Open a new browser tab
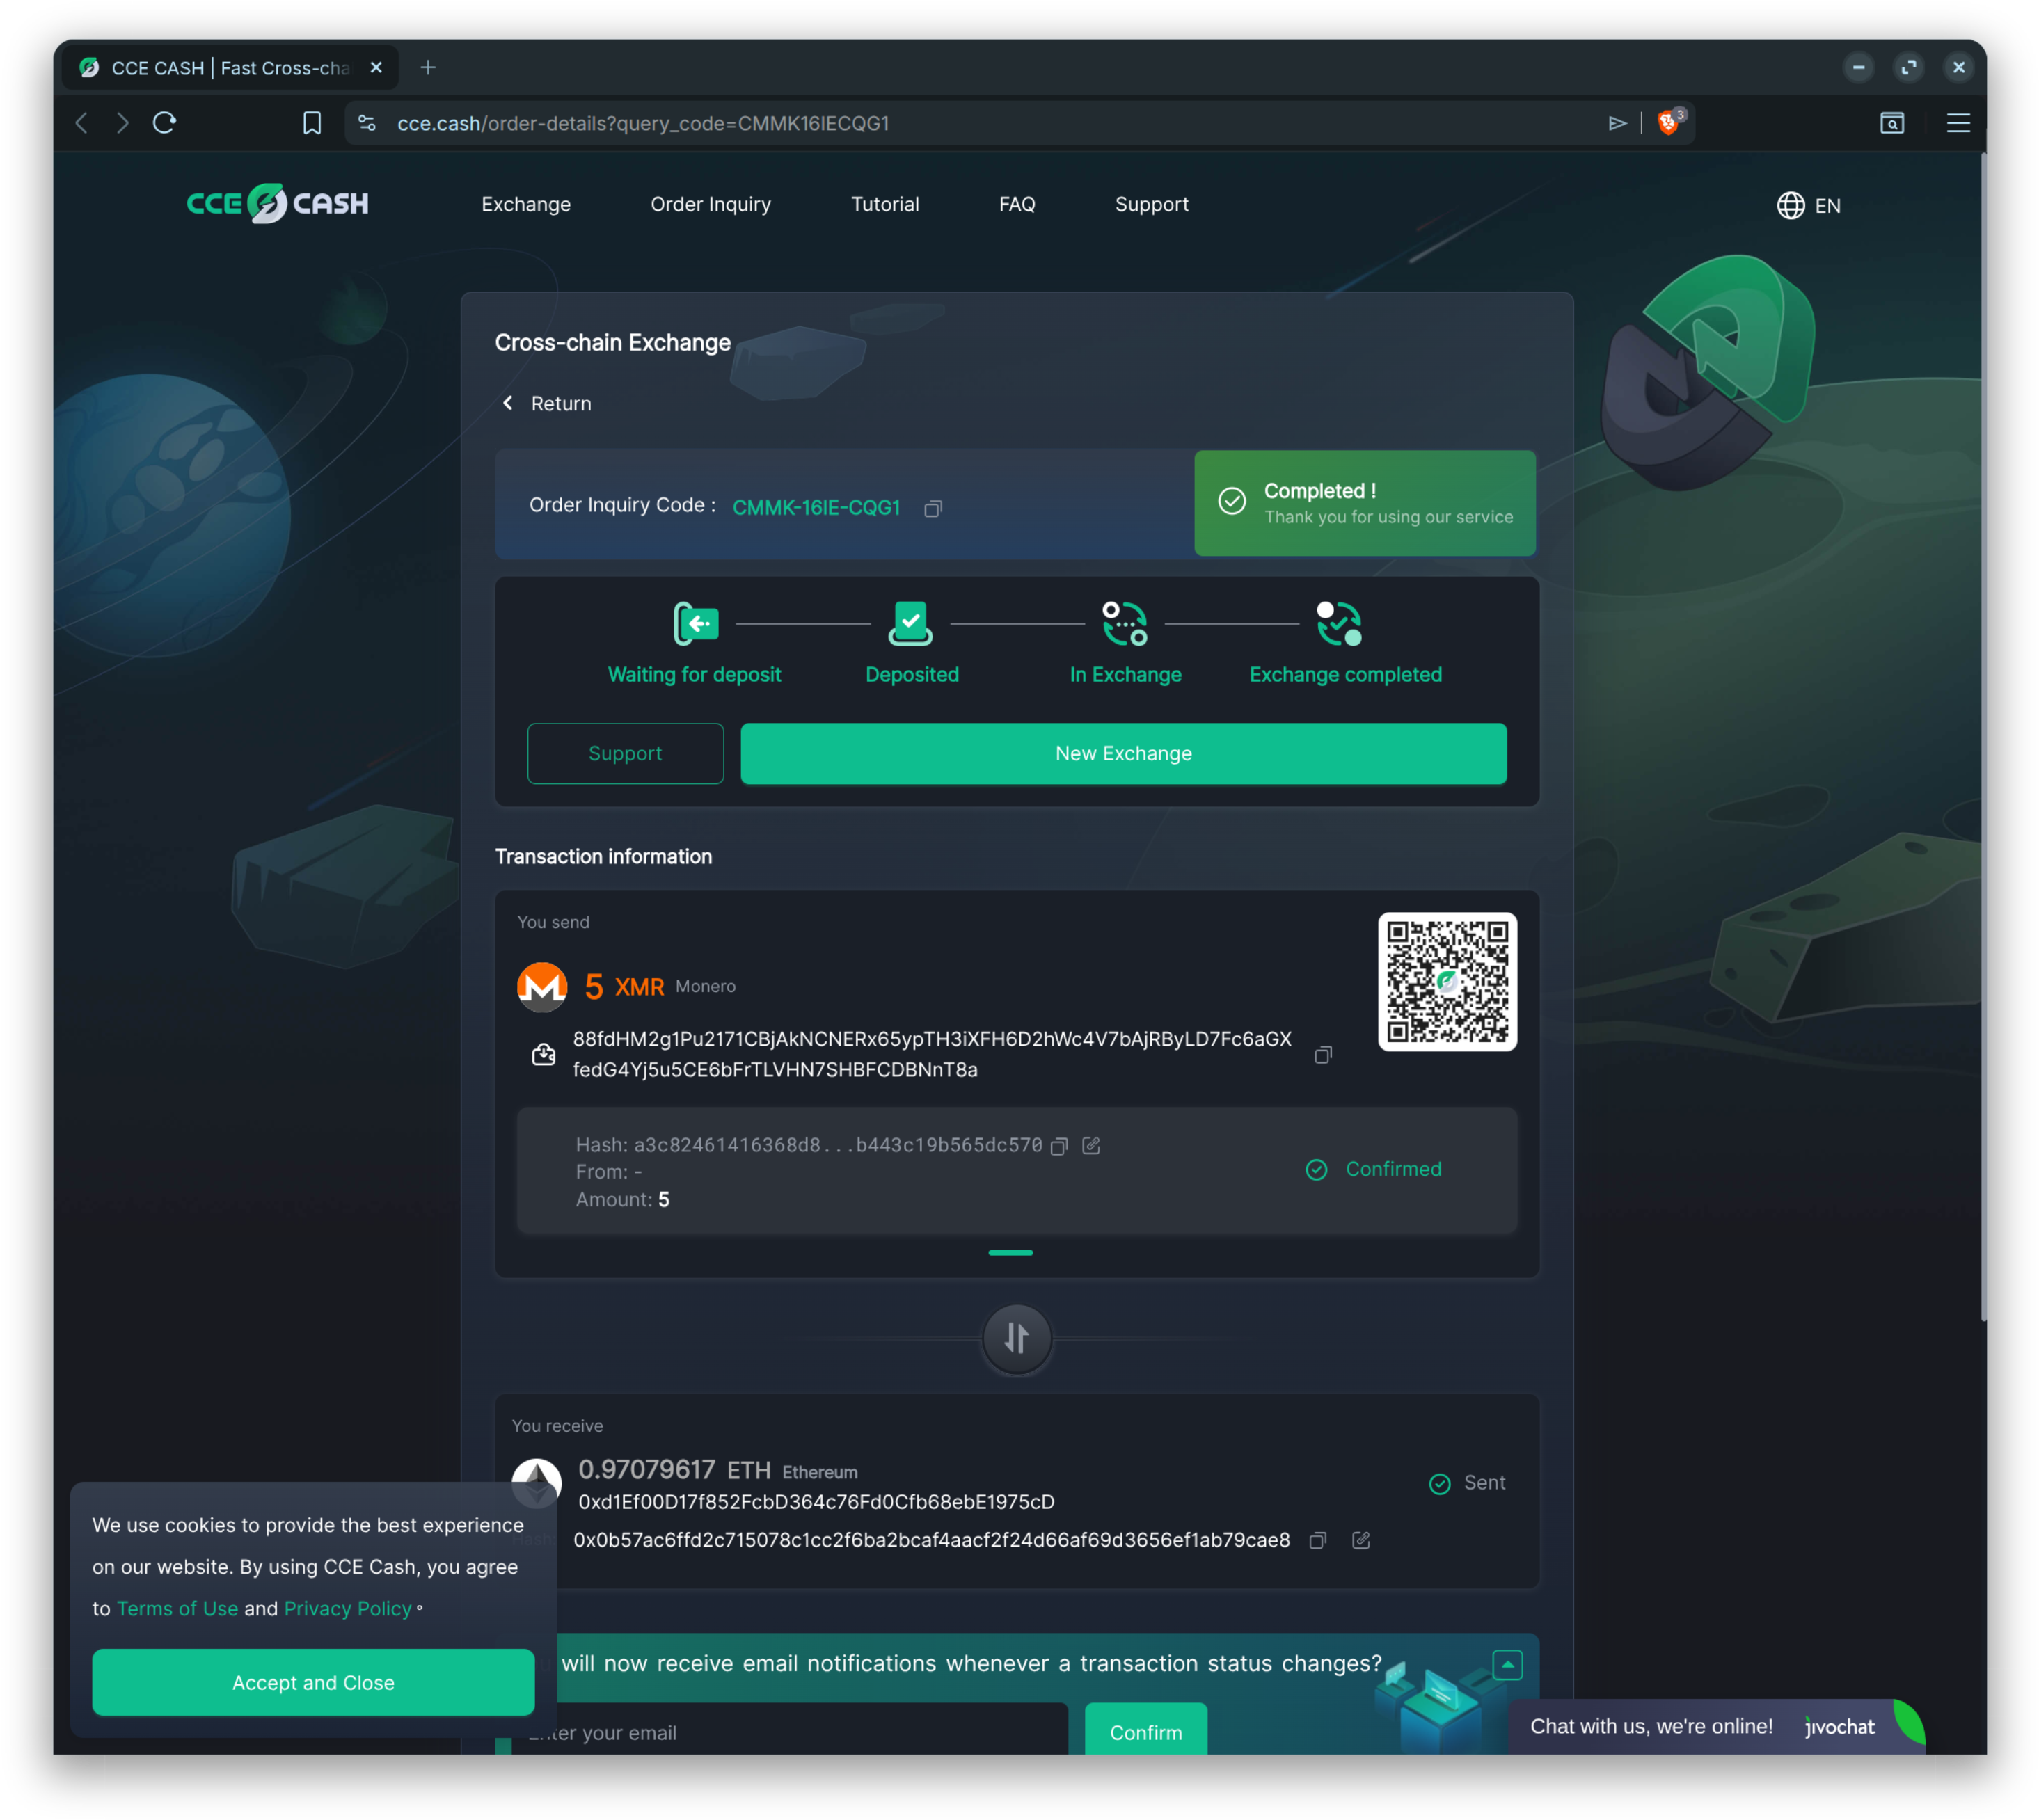Viewport: 2039px width, 1820px height. click(428, 67)
